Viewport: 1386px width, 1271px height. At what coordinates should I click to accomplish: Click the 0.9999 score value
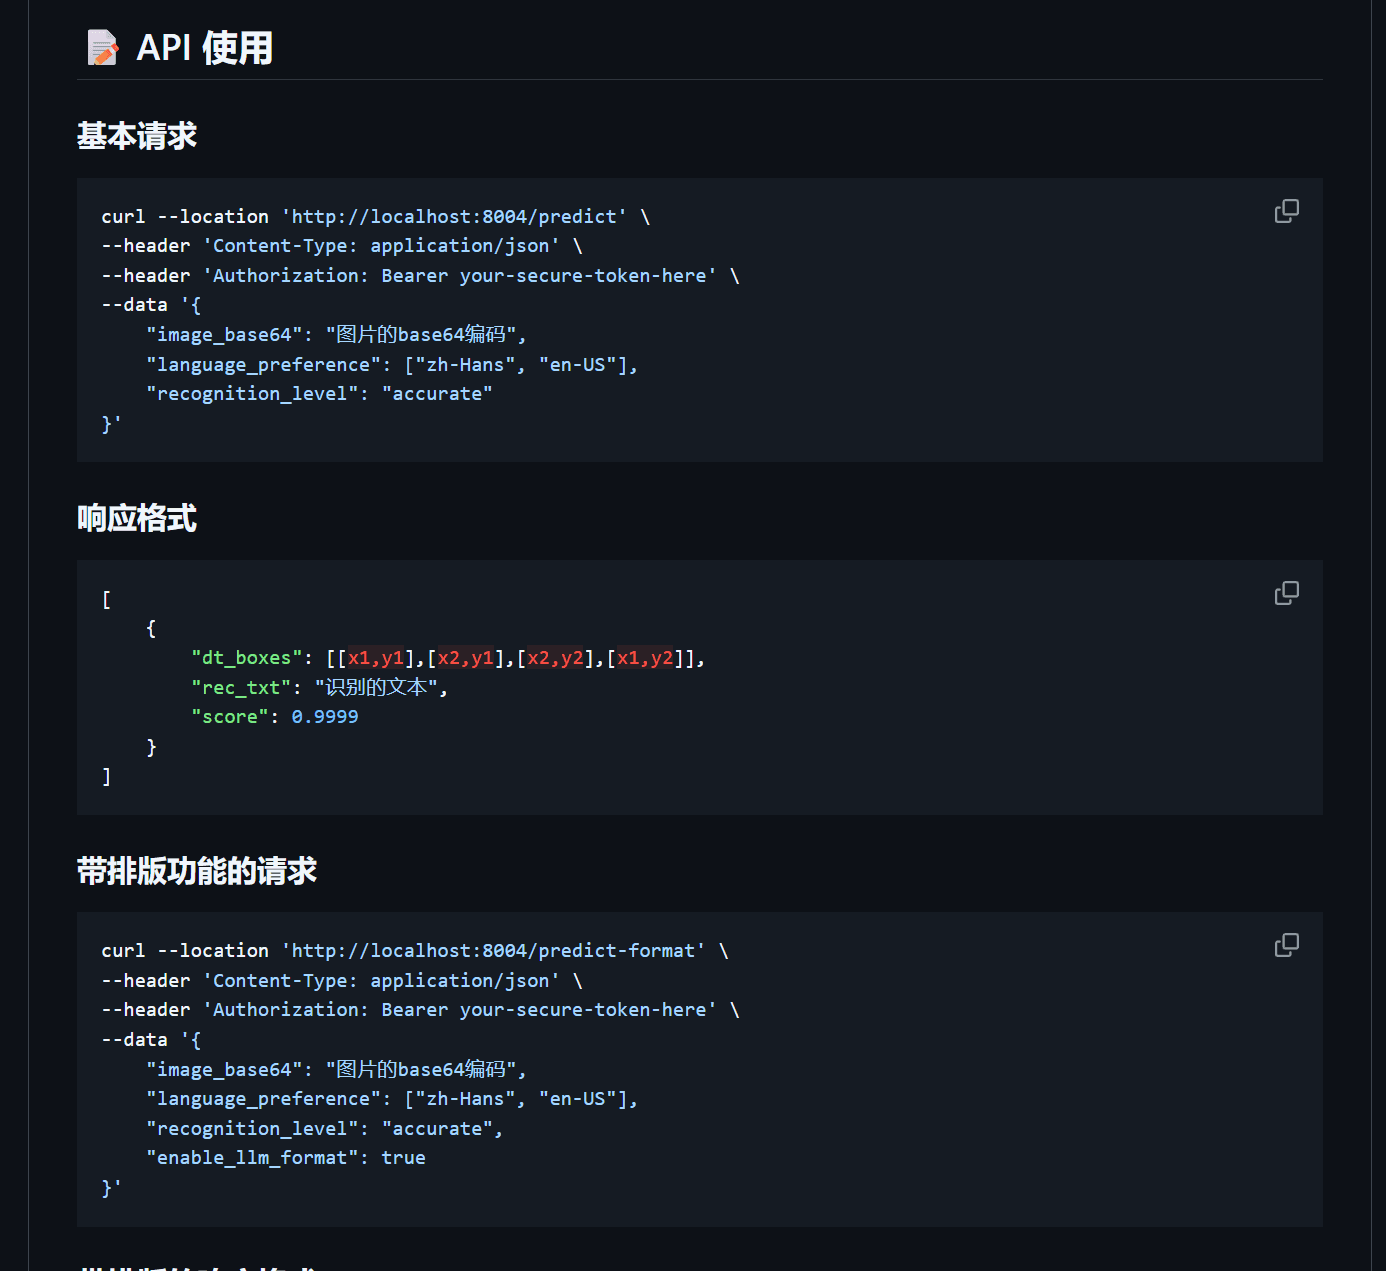tap(324, 717)
